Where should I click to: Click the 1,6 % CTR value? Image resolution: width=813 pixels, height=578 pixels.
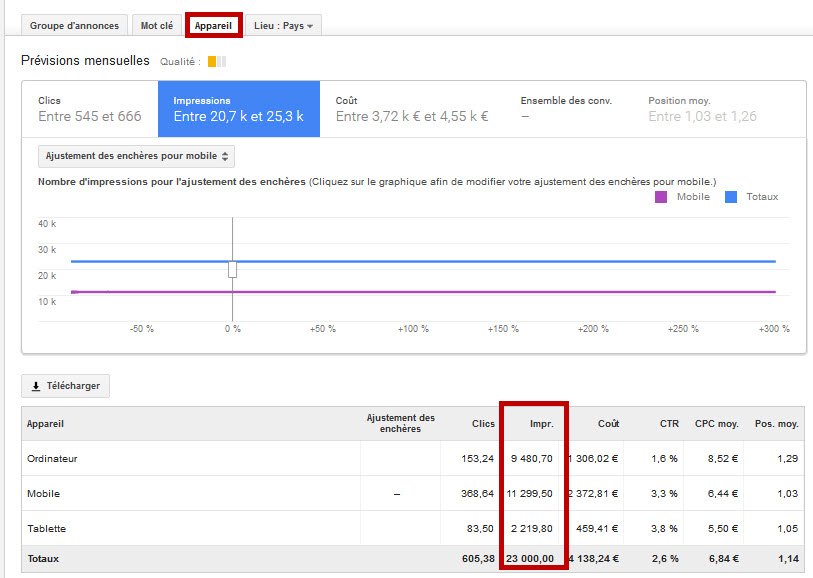point(664,458)
